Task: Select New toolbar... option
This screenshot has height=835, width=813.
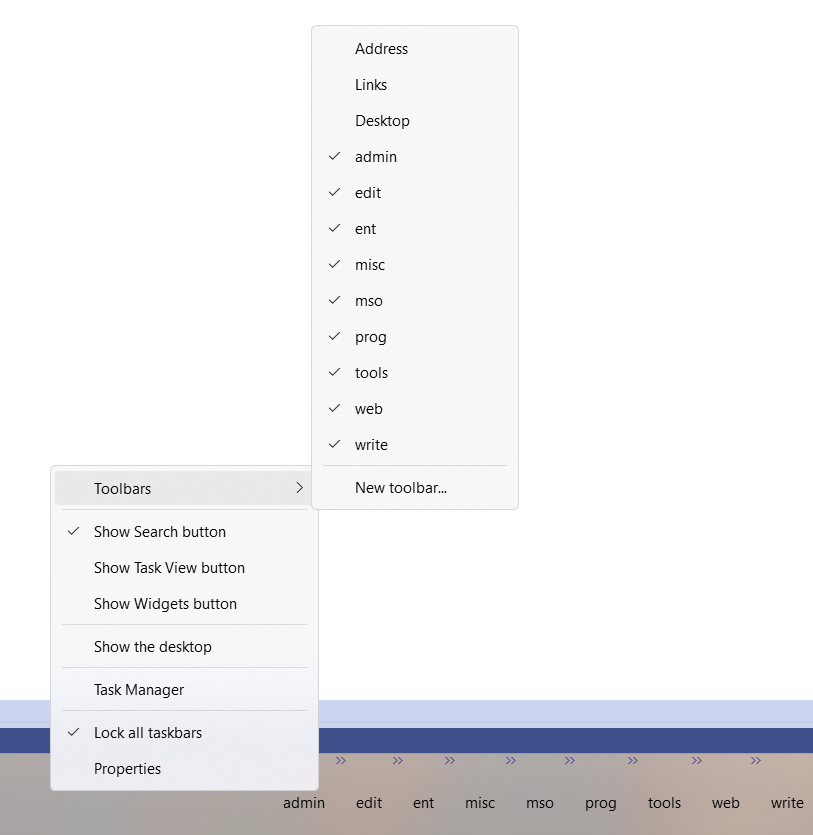Action: [x=415, y=488]
